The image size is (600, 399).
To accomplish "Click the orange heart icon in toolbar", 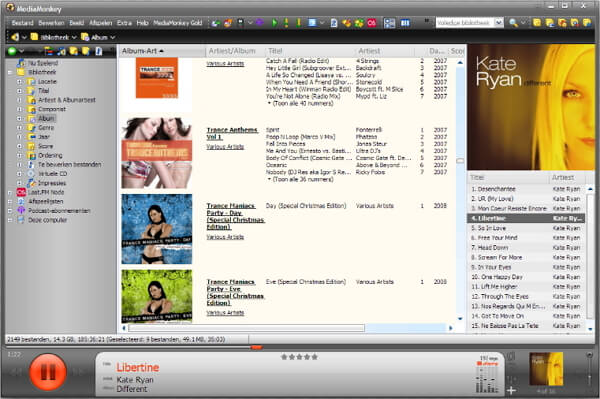I will point(347,23).
